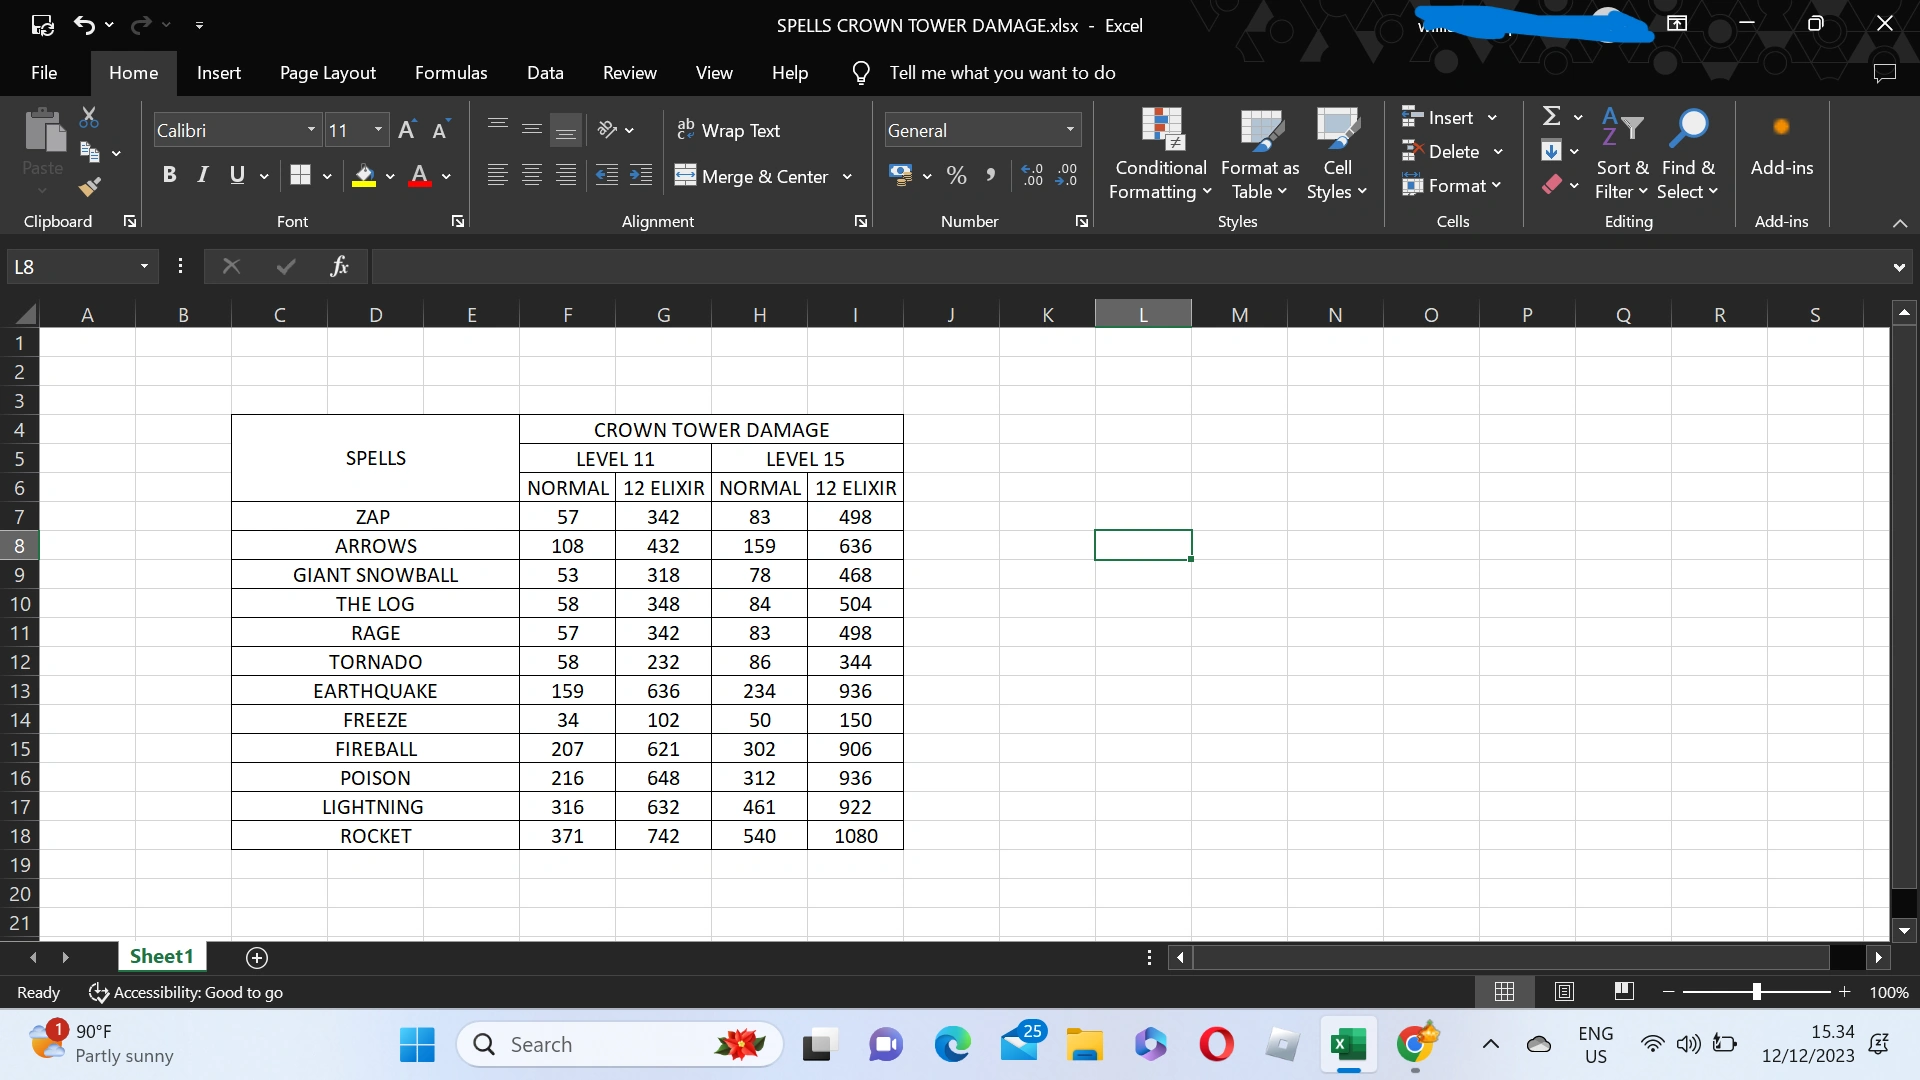Click the Format Painter brush icon
This screenshot has width=1920, height=1080.
coord(90,187)
